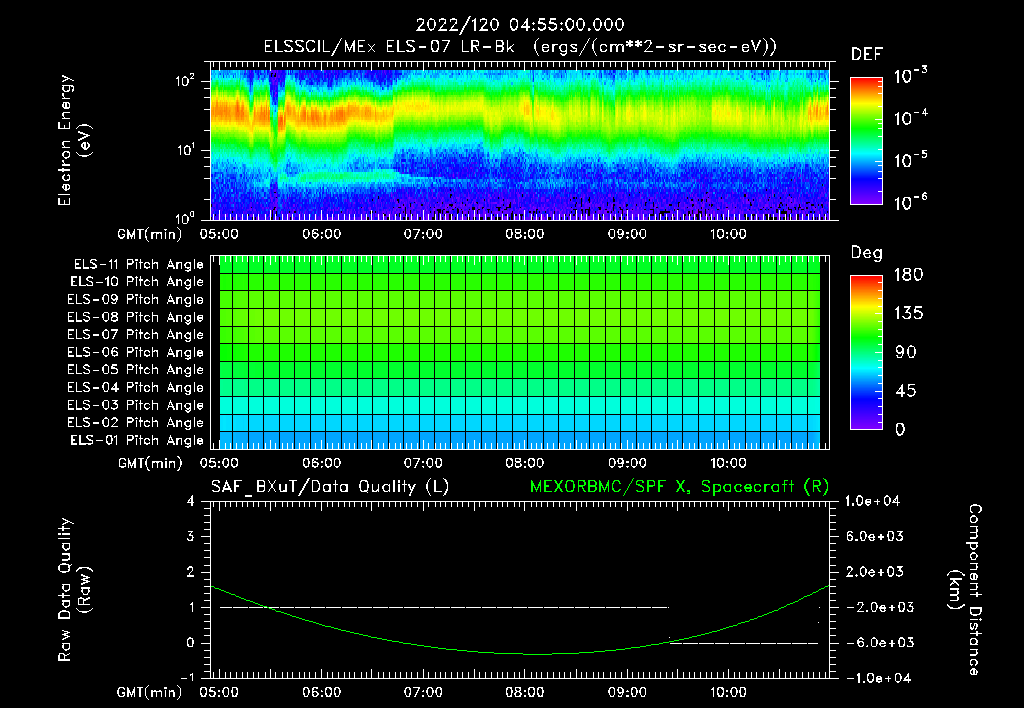Select the ELS-10 Pitch Angle row label
The width and height of the screenshot is (1024, 708).
pyautogui.click(x=137, y=282)
